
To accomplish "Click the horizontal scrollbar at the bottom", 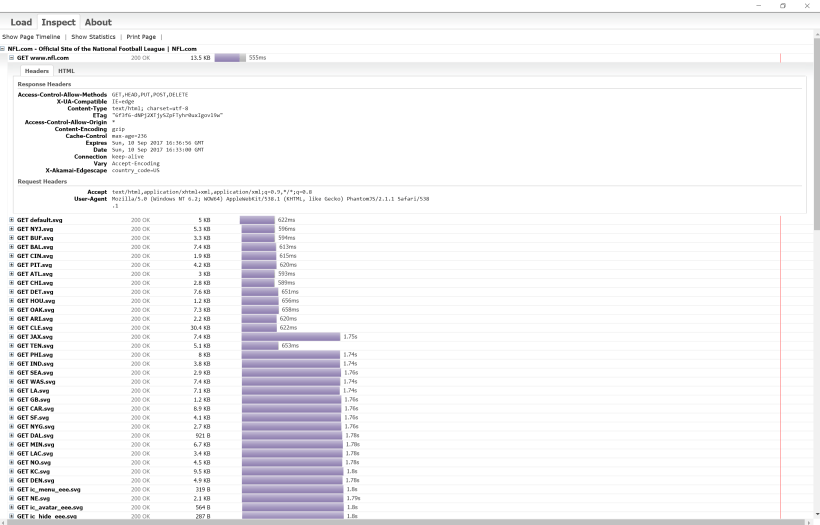I will pyautogui.click(x=400, y=521).
